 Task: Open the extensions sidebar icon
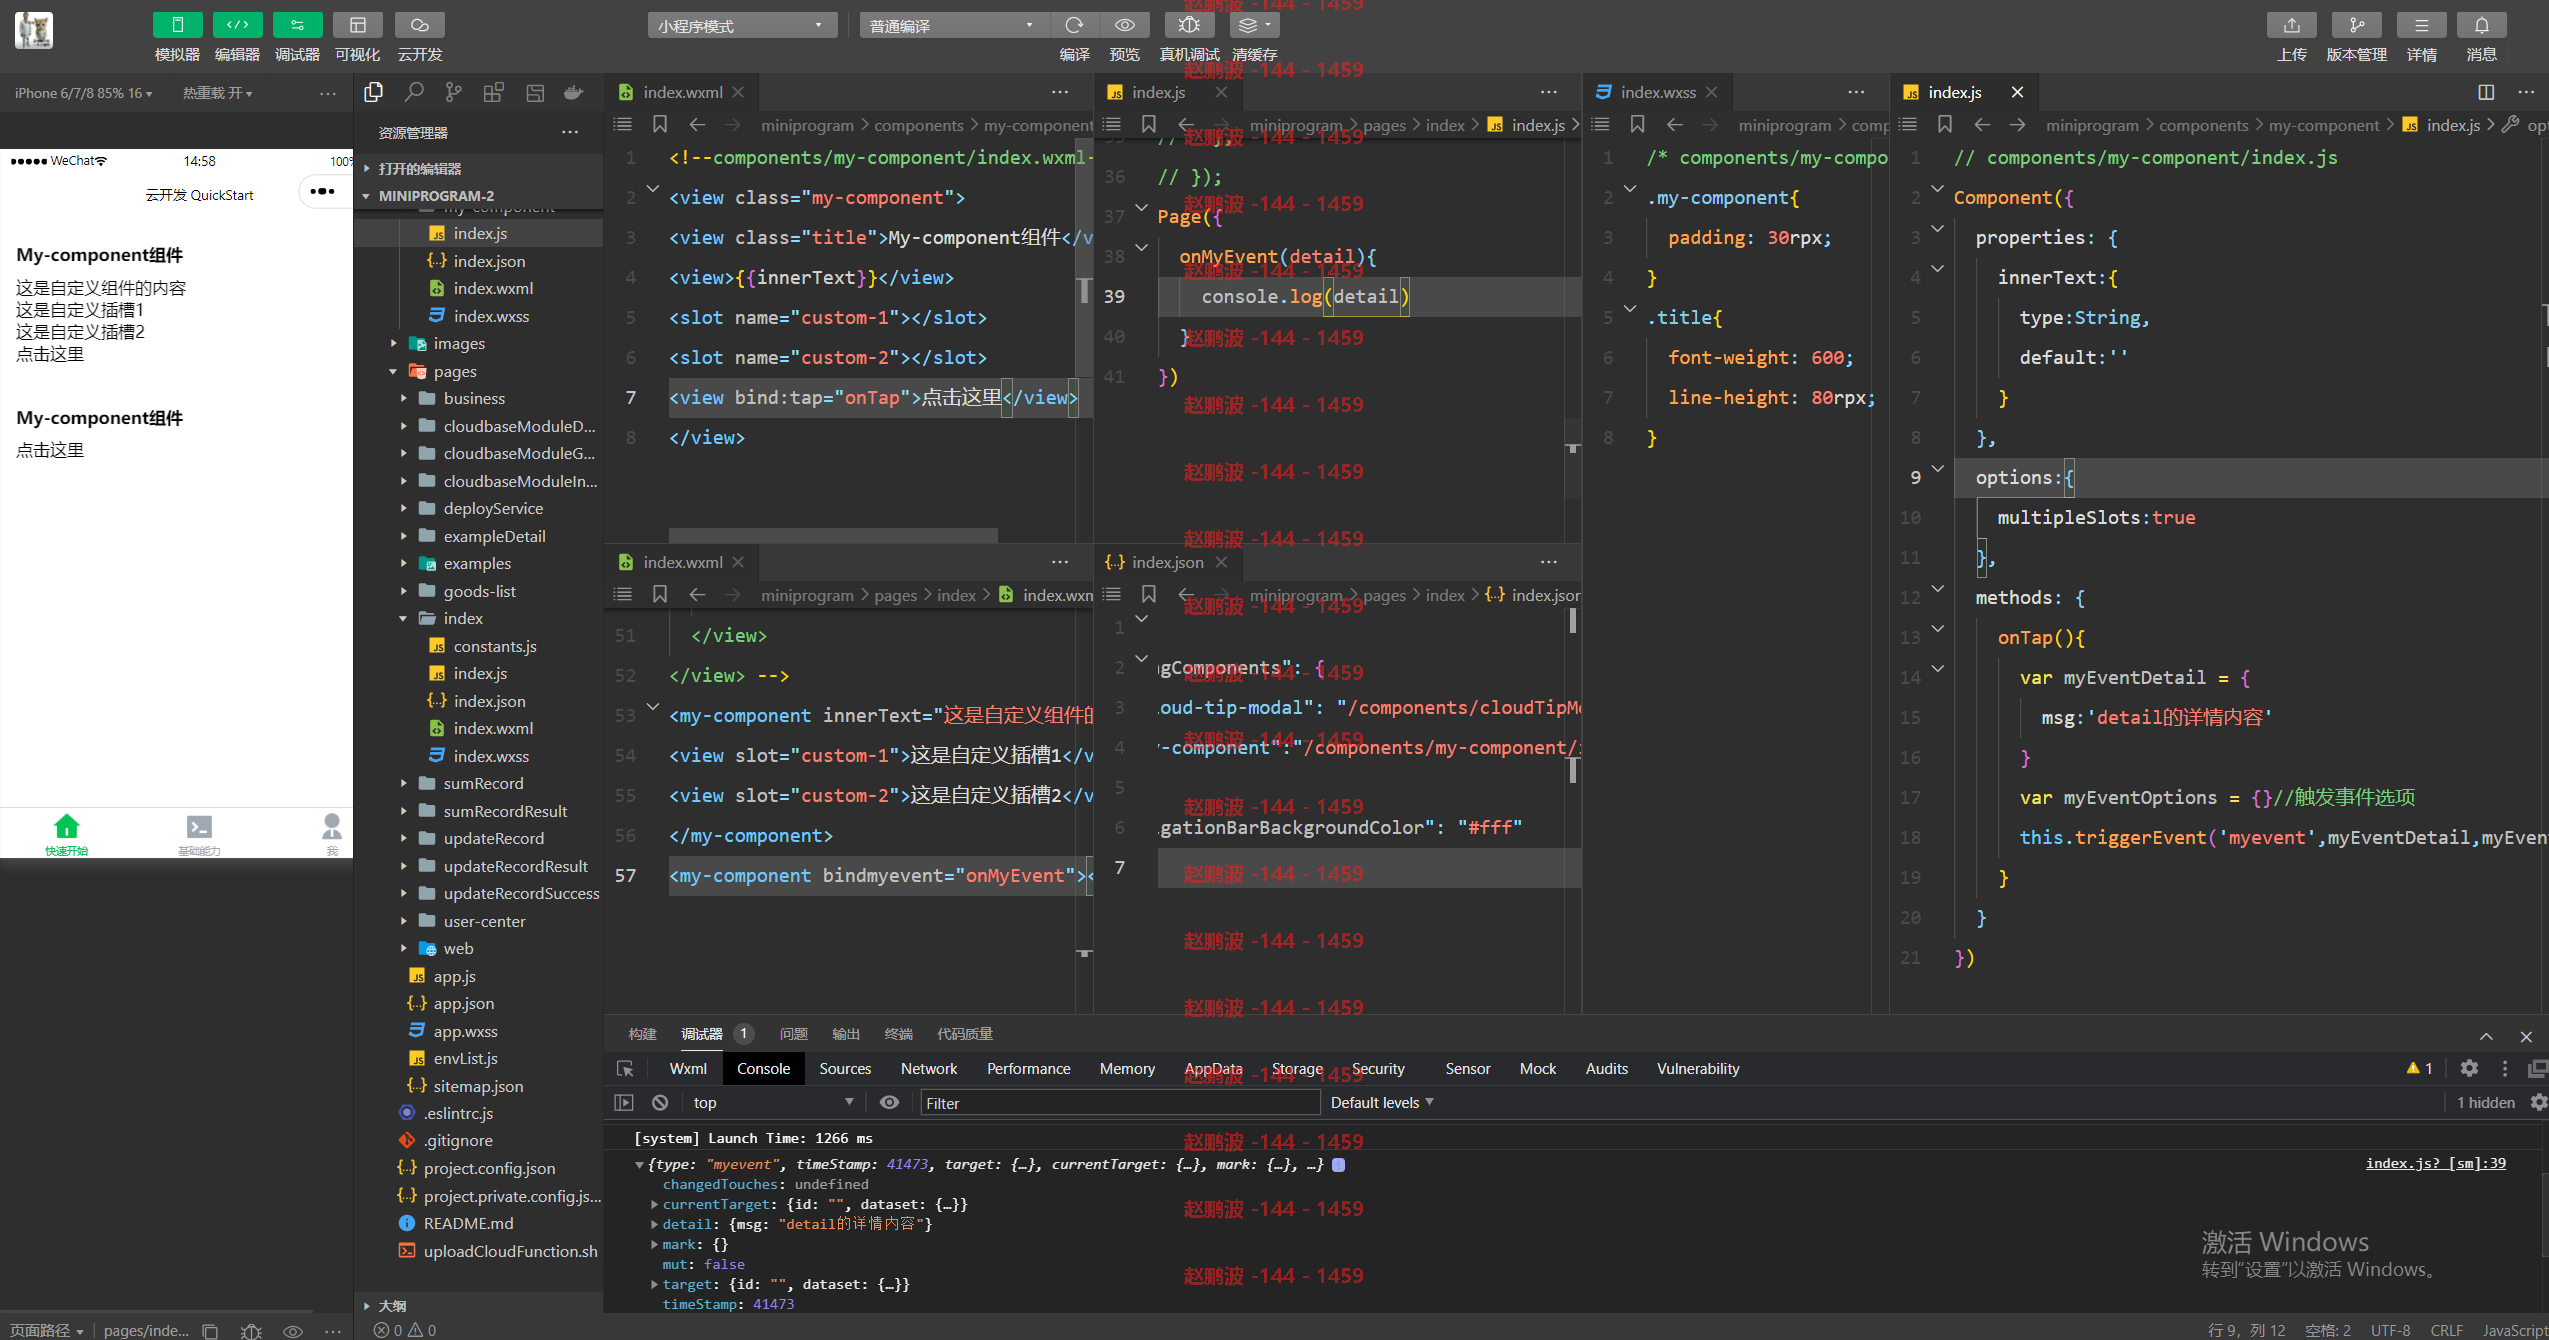[494, 92]
